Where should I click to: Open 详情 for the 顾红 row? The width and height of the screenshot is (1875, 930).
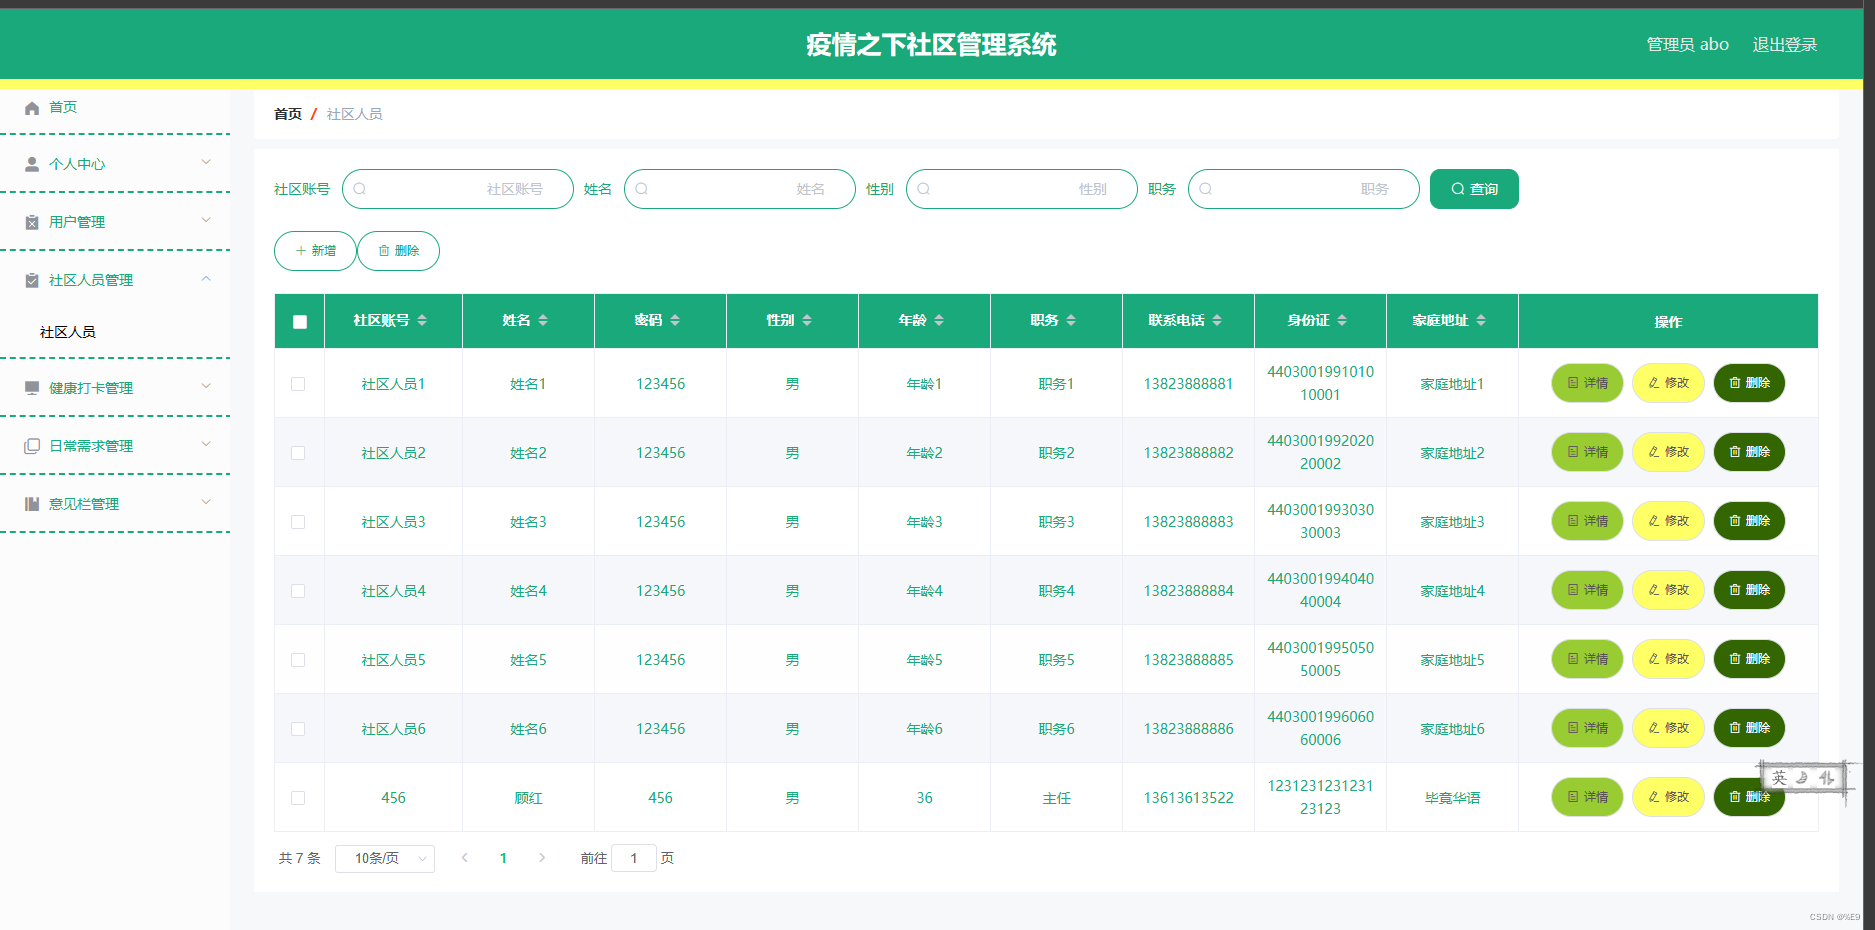[x=1586, y=797]
